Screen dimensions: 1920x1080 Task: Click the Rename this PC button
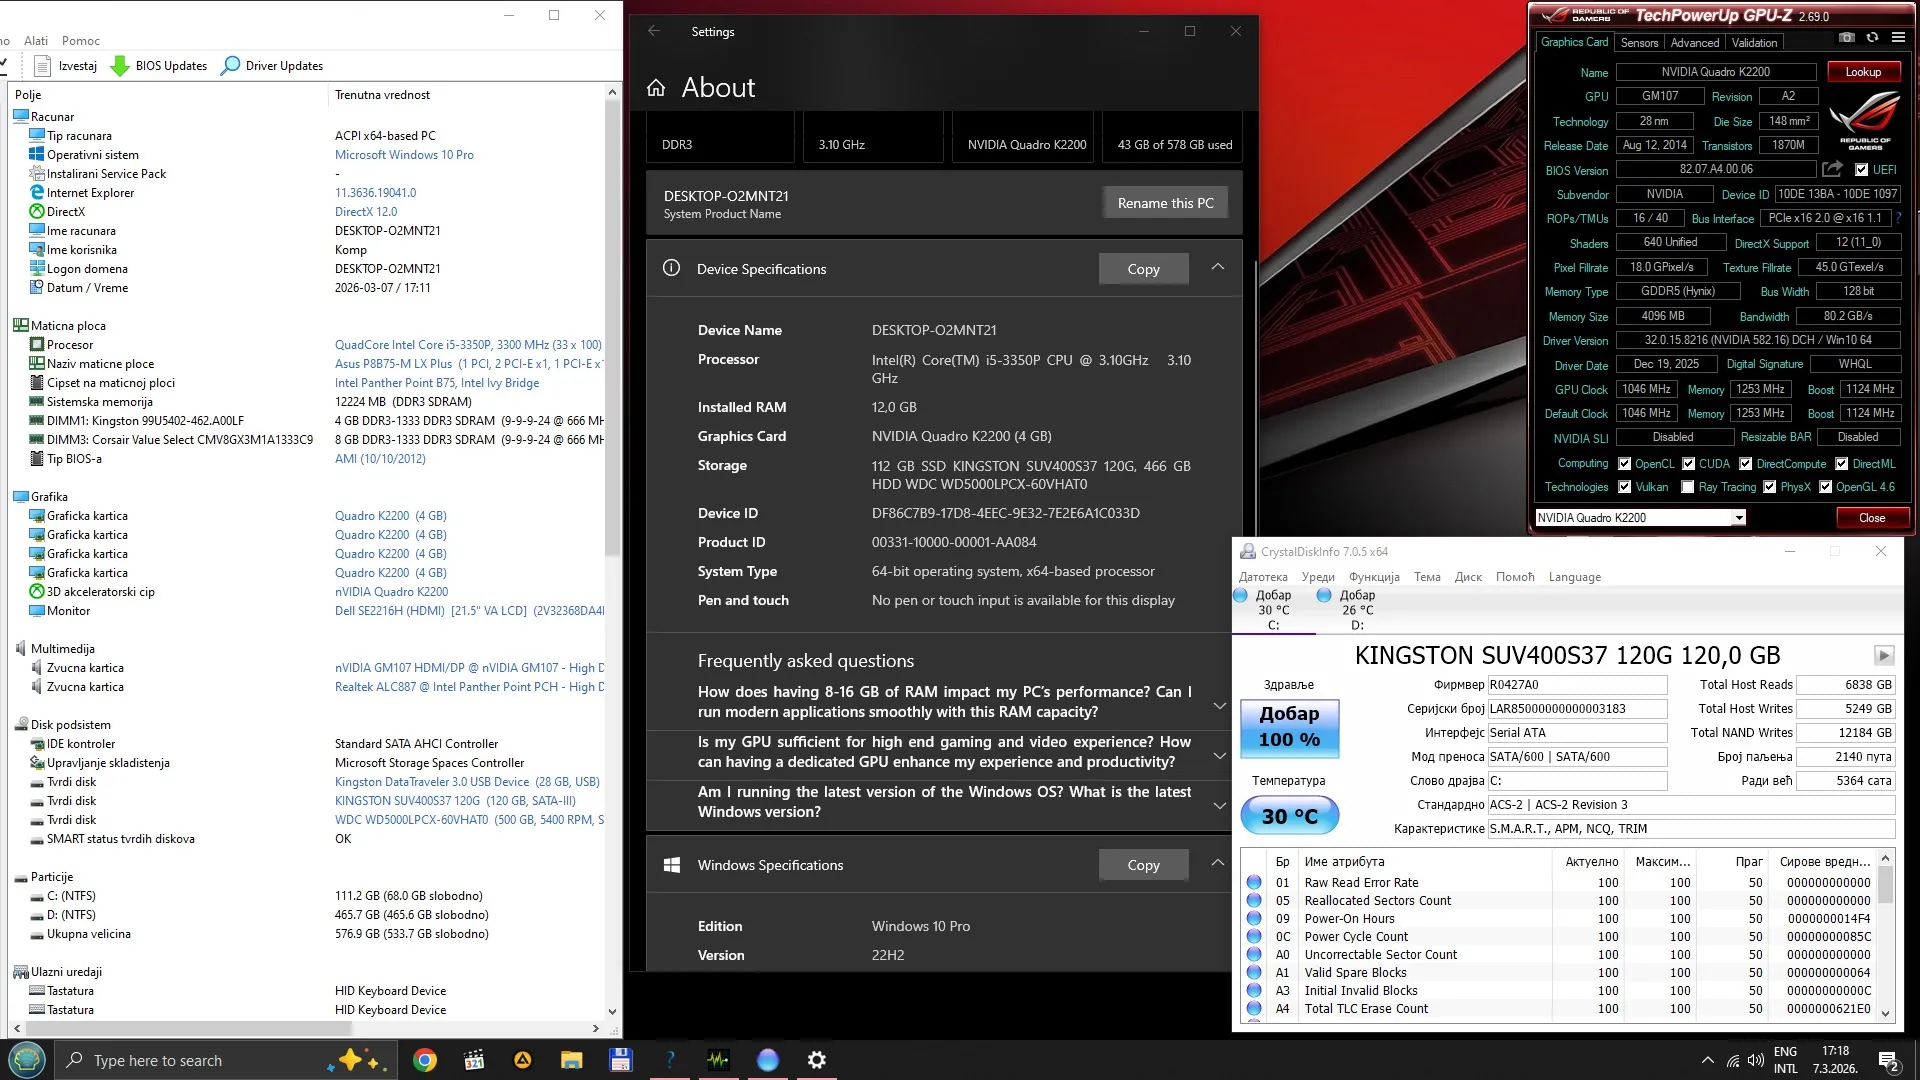[1165, 203]
